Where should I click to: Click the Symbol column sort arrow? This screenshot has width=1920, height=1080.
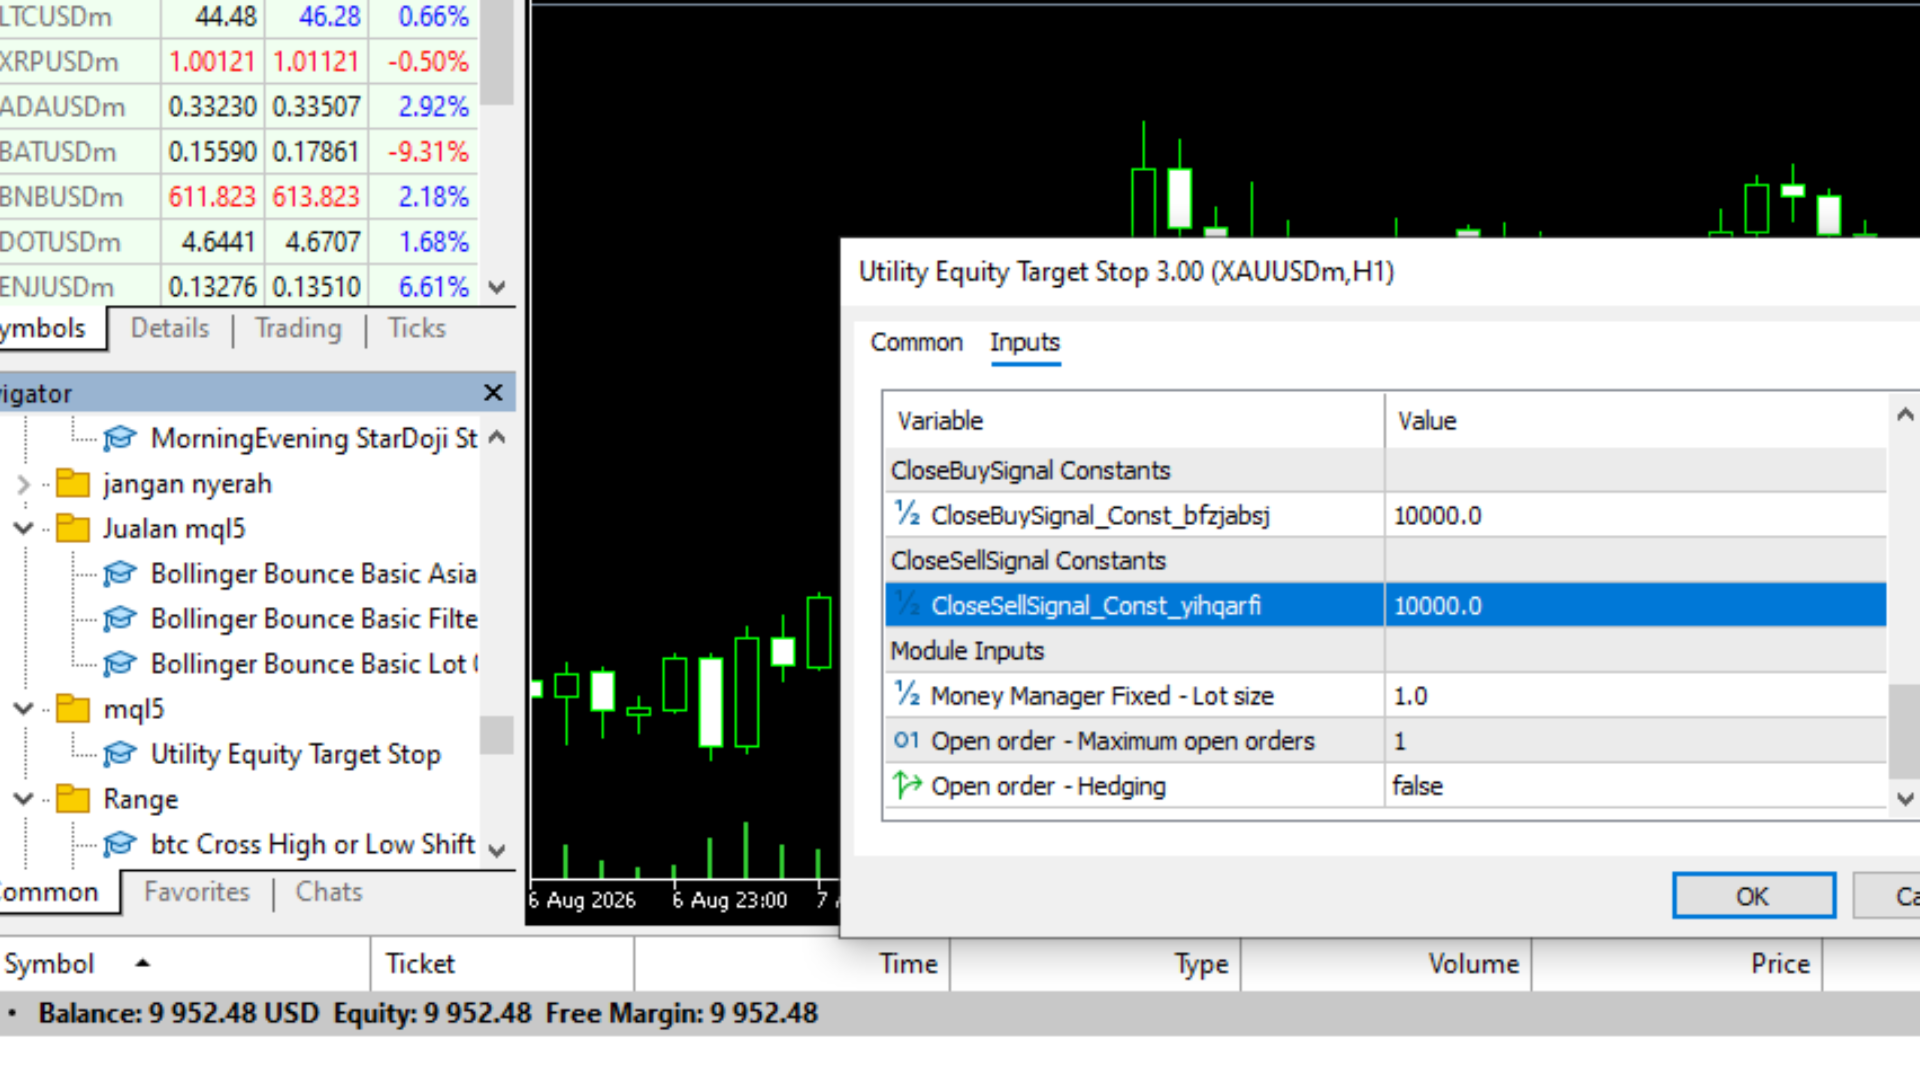point(142,963)
